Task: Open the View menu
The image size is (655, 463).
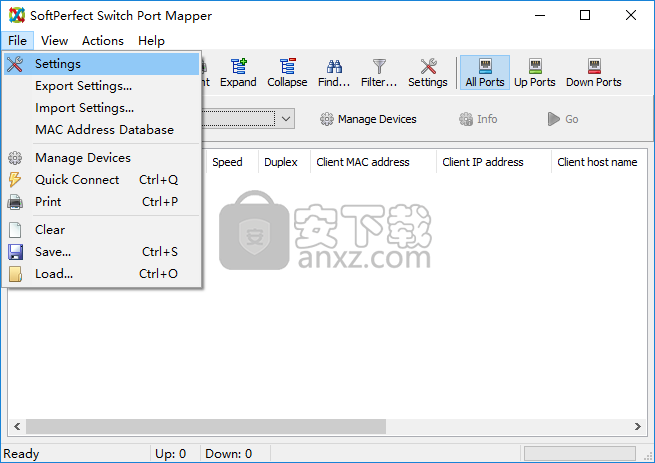Action: (x=54, y=41)
